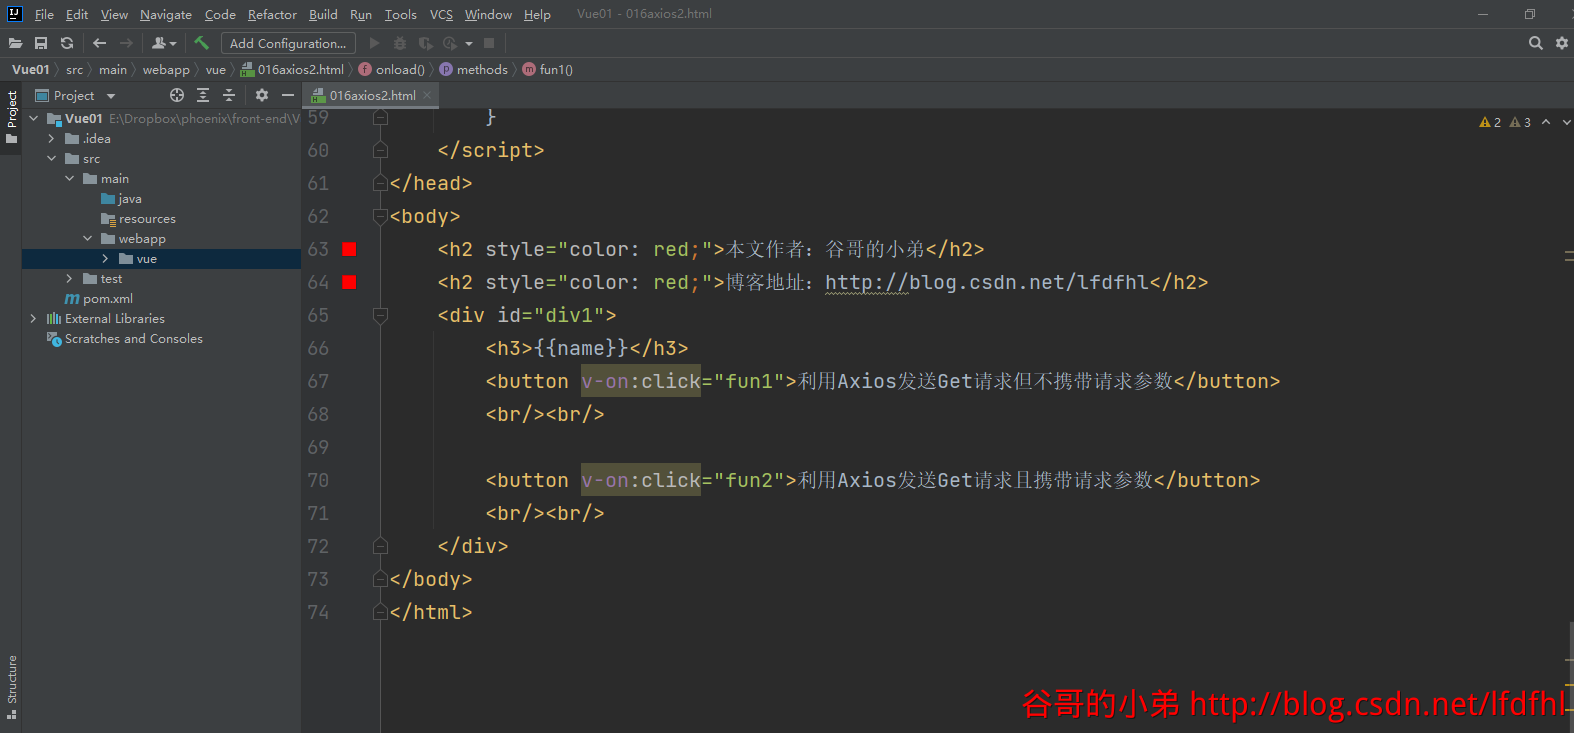Expand External Libraries node
Screen dimensions: 1574x733
pyautogui.click(x=34, y=318)
